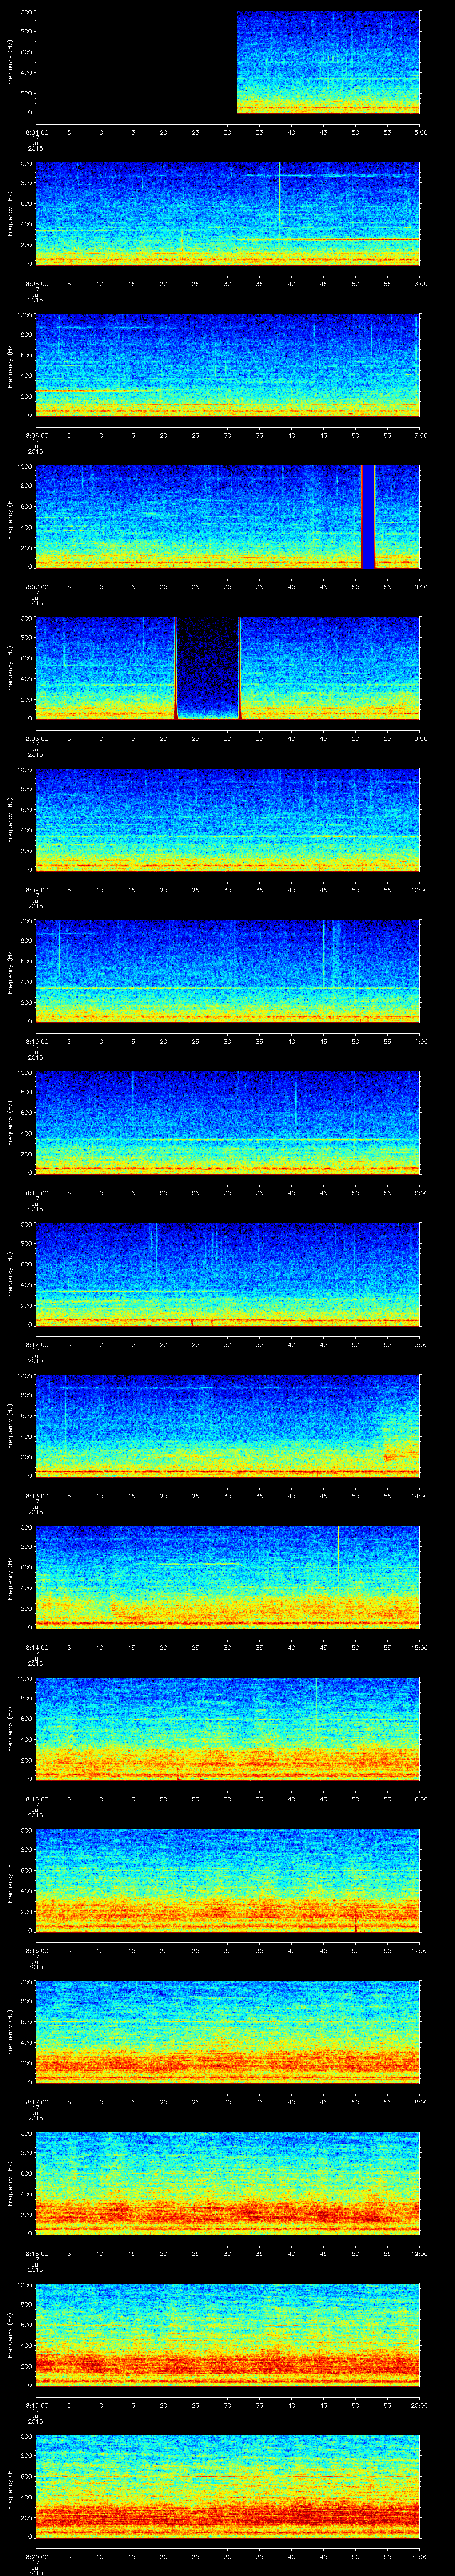This screenshot has height=2576, width=455.
Task: Click the '8:11:00' start time label
Action: coord(36,1193)
